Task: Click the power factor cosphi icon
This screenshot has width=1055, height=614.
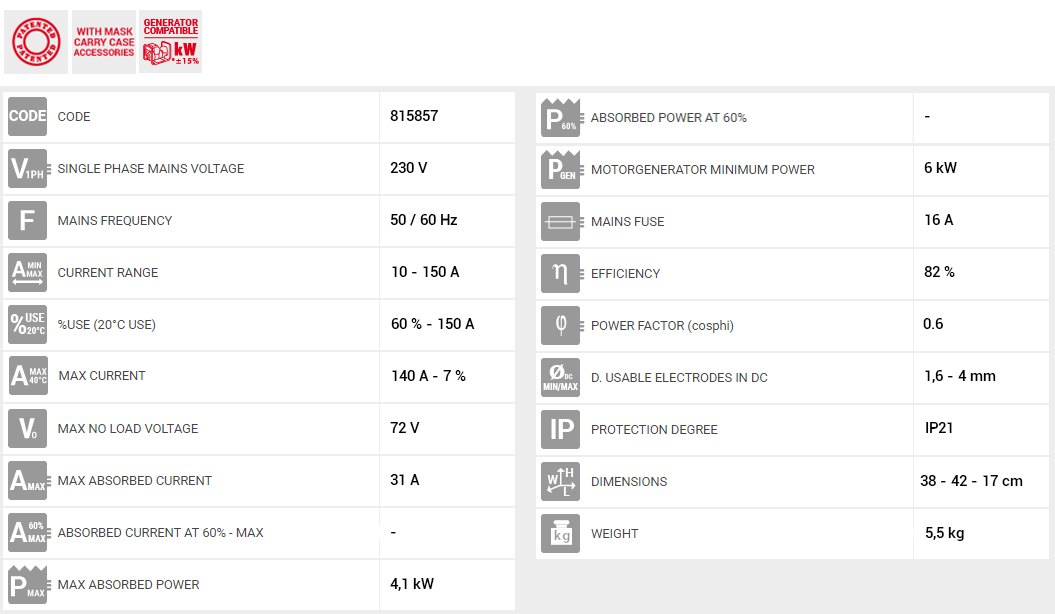Action: pyautogui.click(x=560, y=325)
